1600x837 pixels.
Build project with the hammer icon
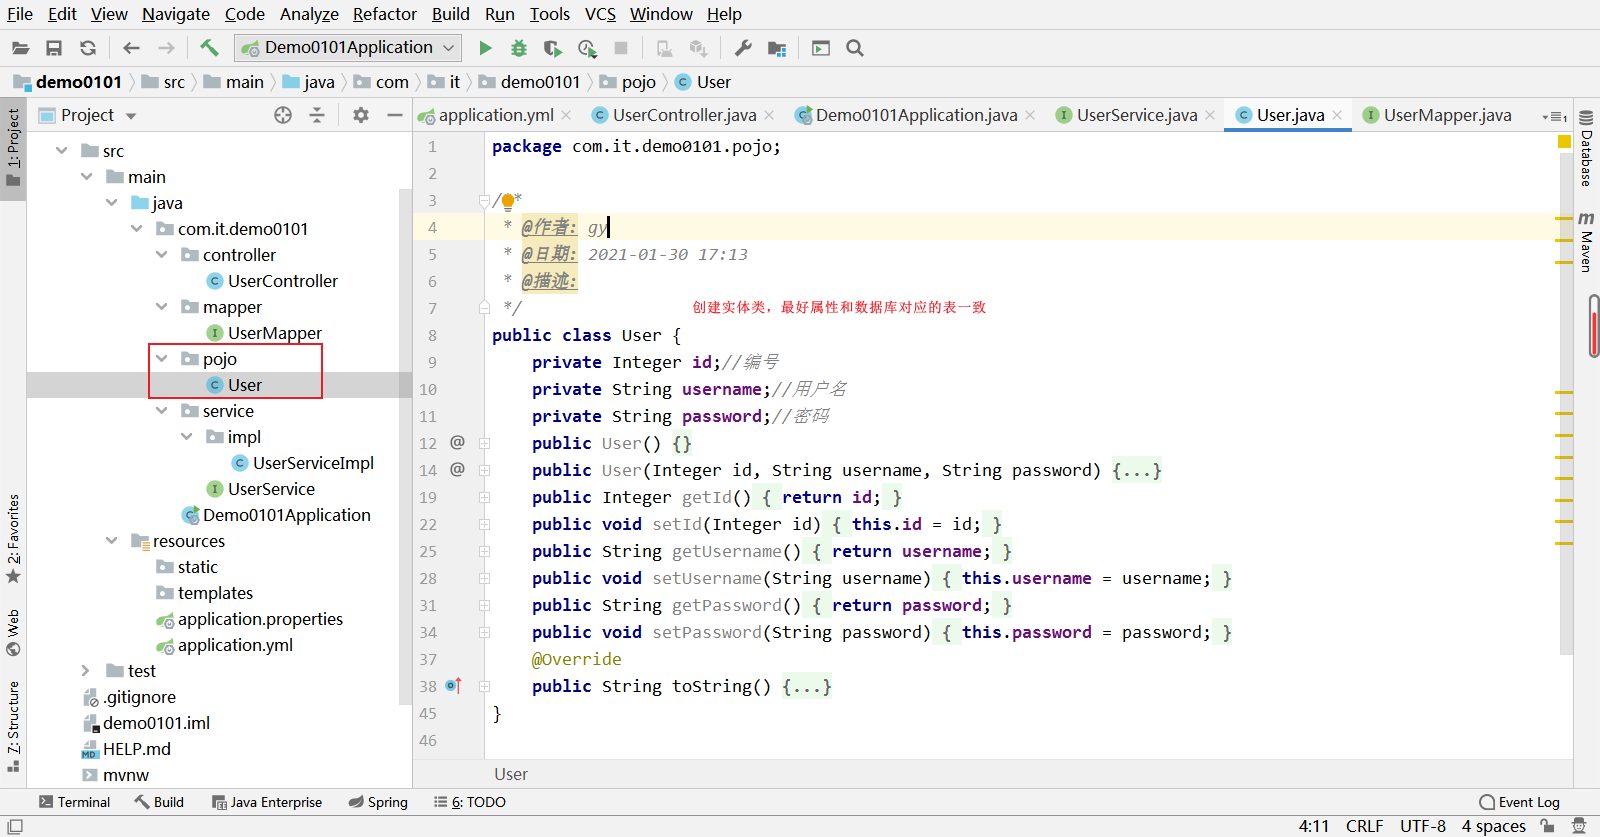209,47
